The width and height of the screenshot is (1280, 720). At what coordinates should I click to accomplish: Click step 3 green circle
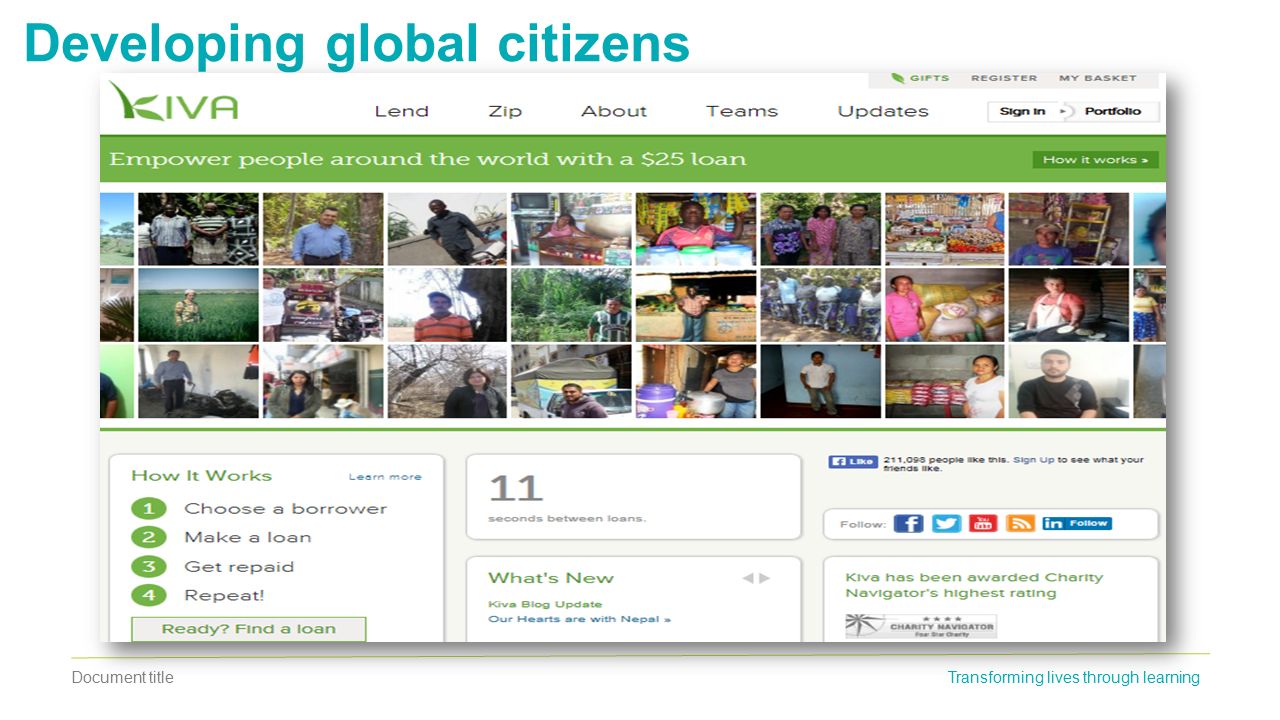[x=148, y=566]
